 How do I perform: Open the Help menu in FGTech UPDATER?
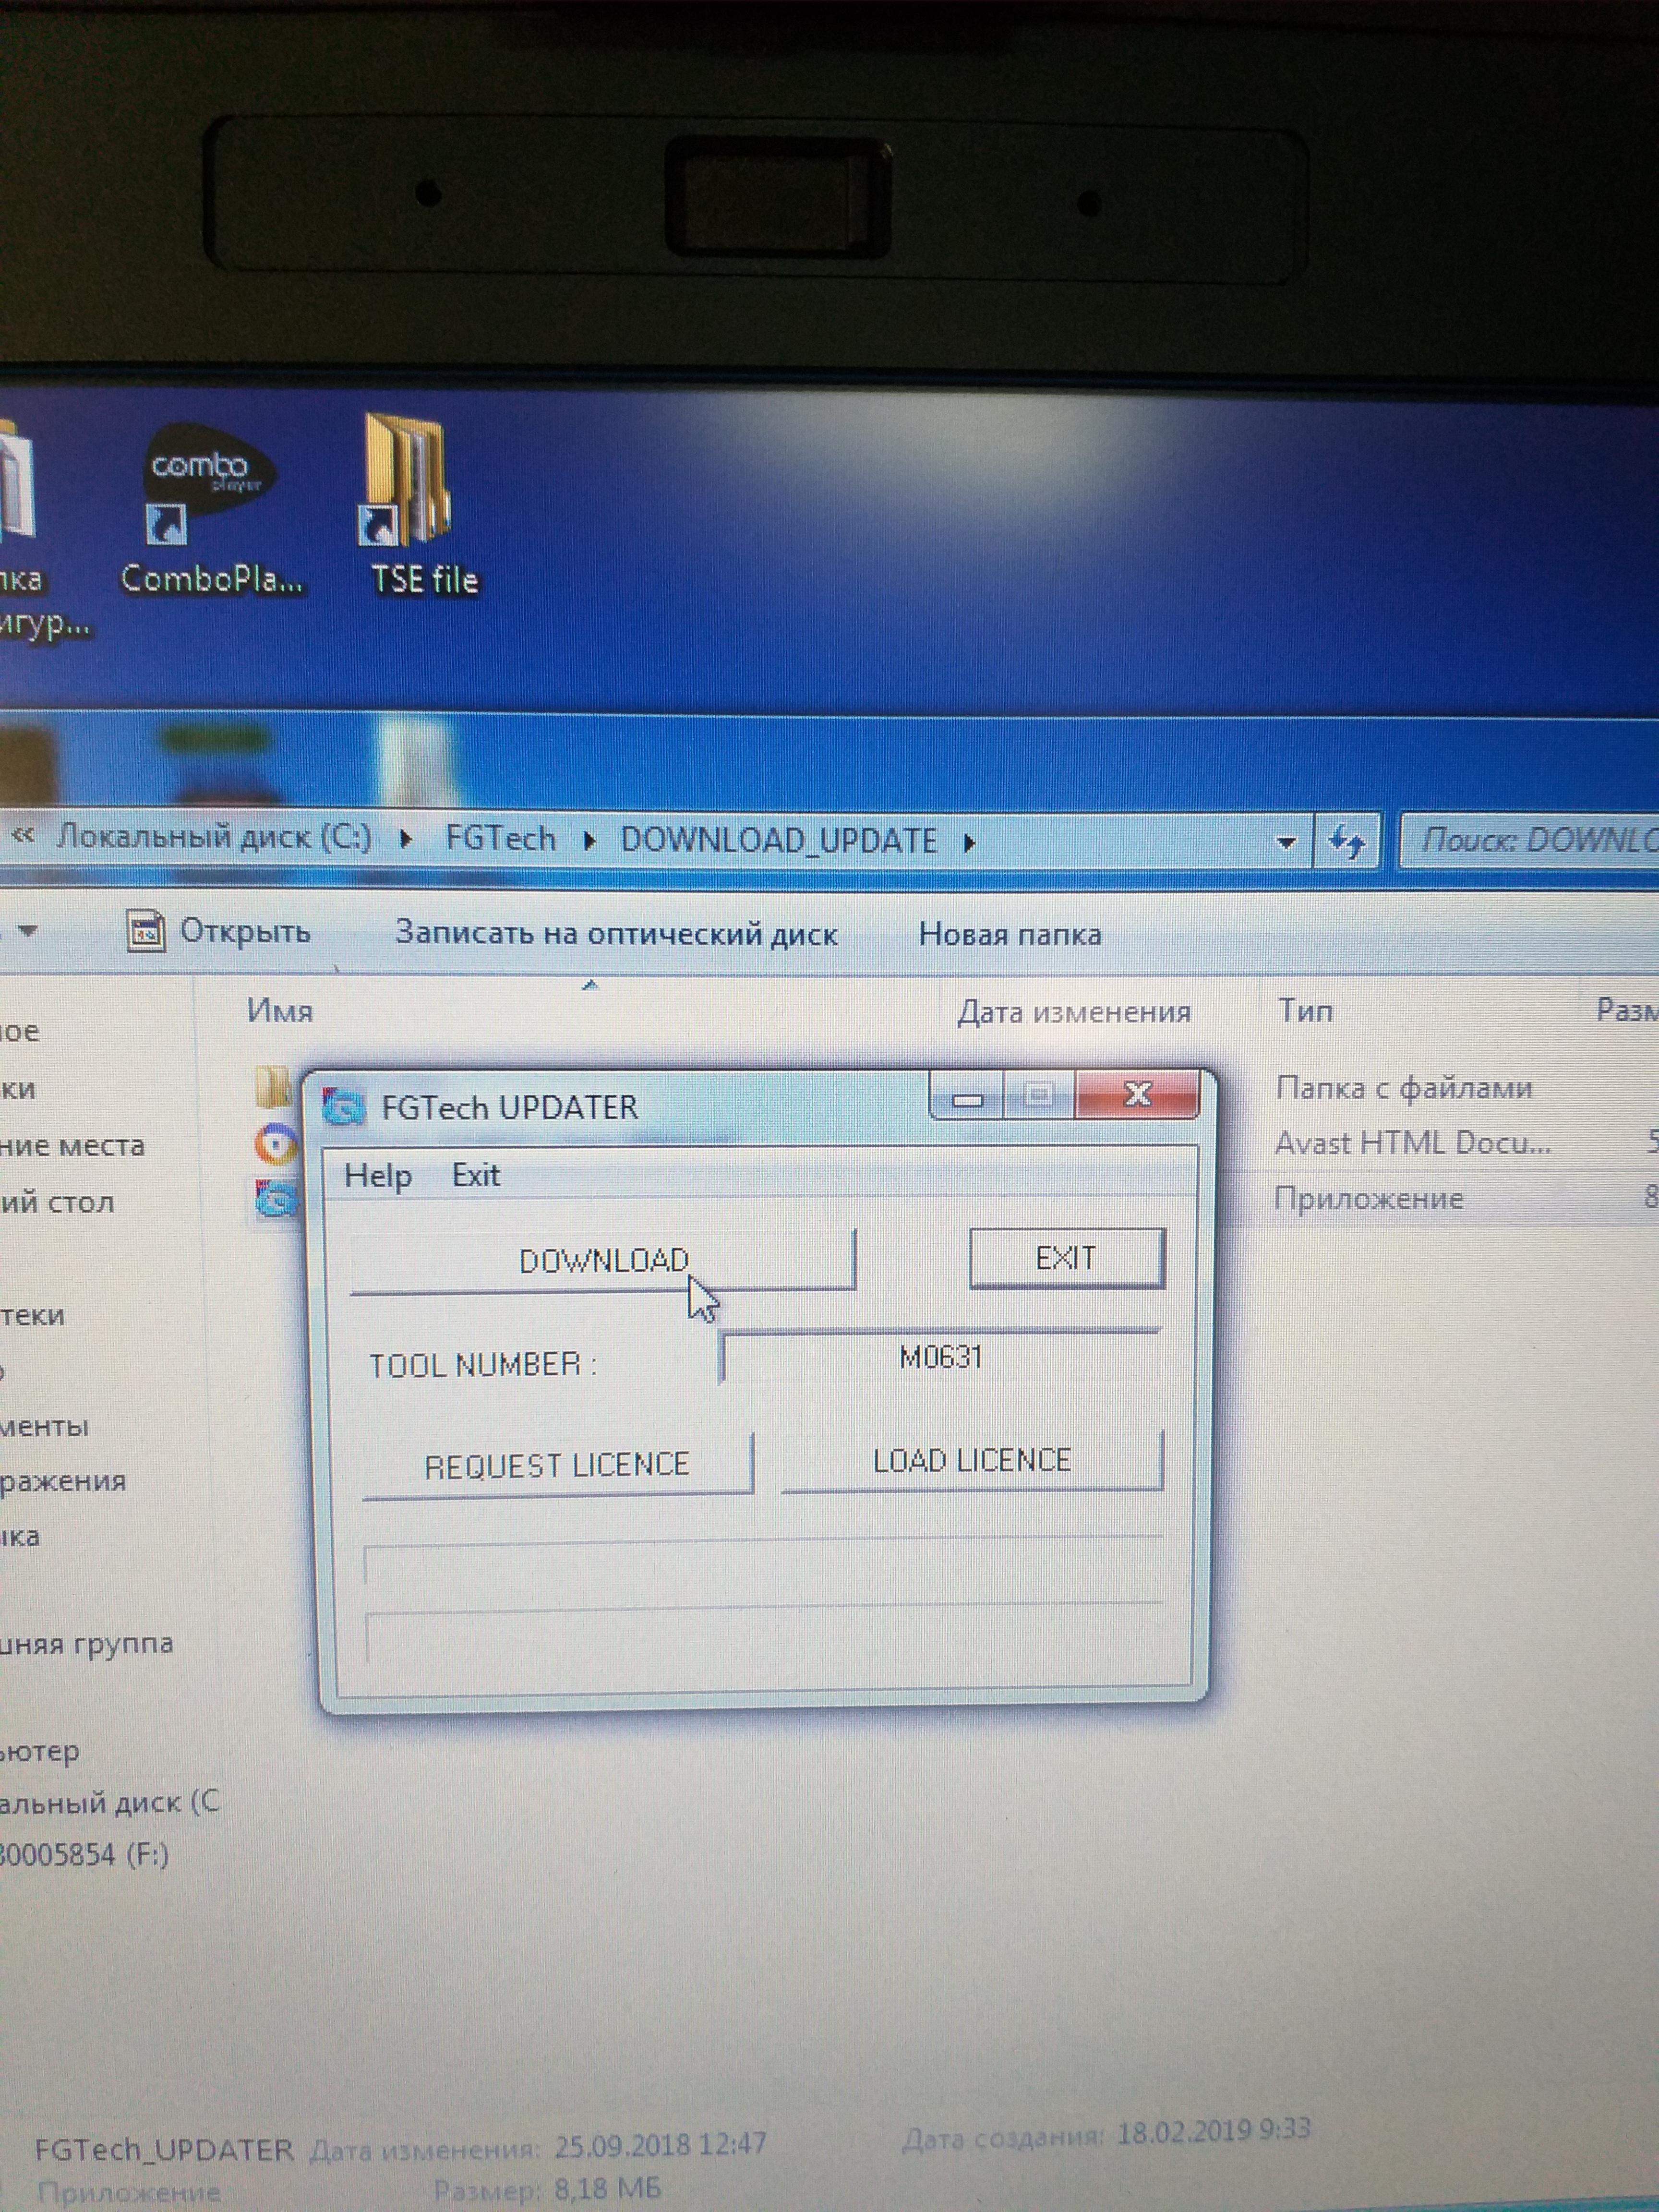377,1175
